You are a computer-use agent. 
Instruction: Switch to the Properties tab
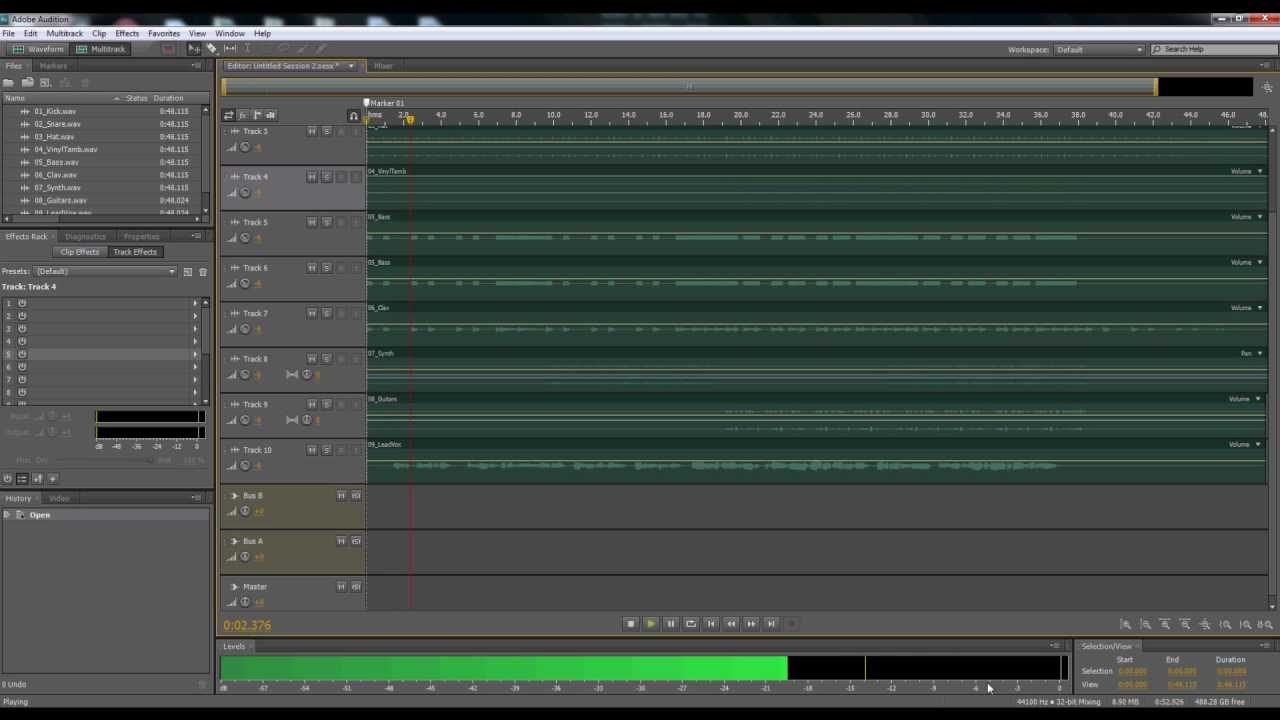click(x=141, y=237)
